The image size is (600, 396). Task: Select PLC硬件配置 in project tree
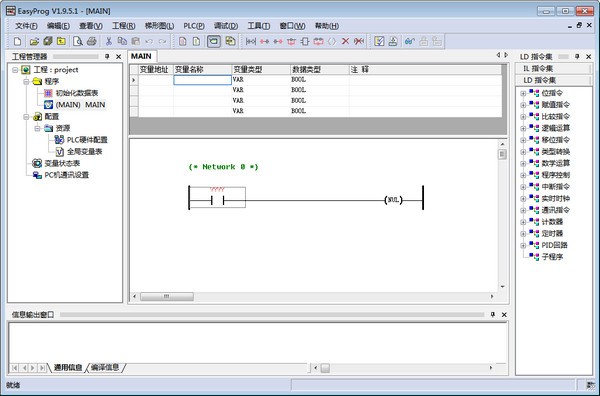(x=87, y=140)
